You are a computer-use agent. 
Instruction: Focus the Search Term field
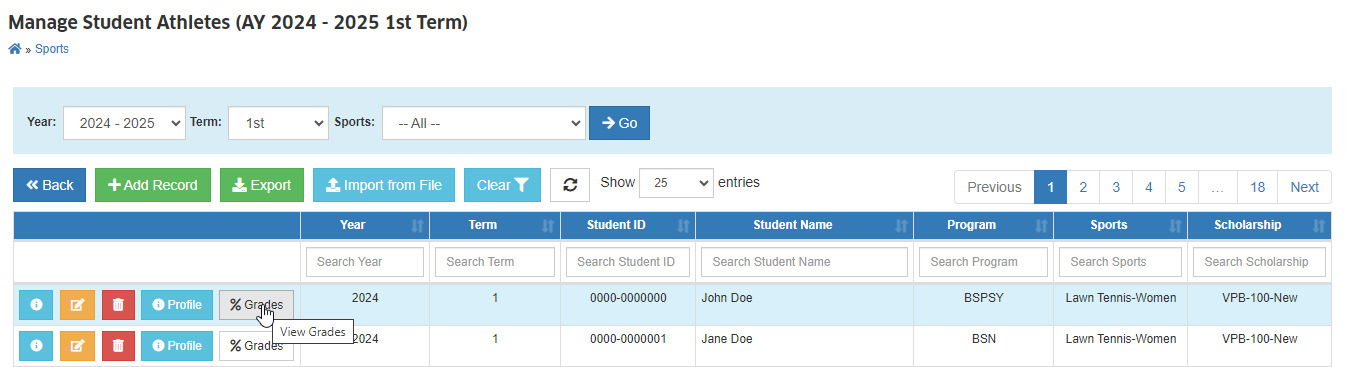(x=495, y=262)
